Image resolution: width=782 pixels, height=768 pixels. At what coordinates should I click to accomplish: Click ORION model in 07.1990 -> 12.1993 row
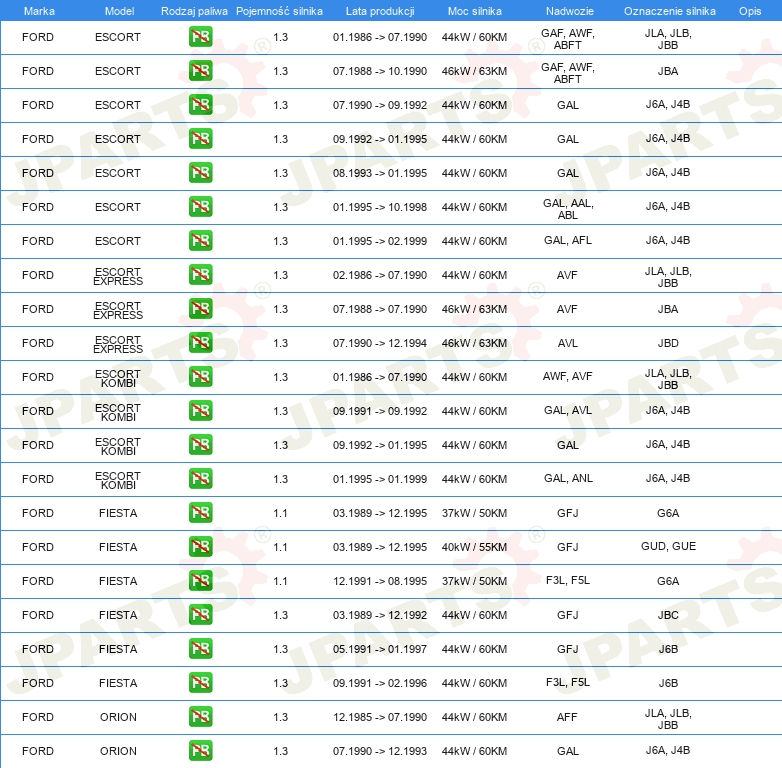118,751
